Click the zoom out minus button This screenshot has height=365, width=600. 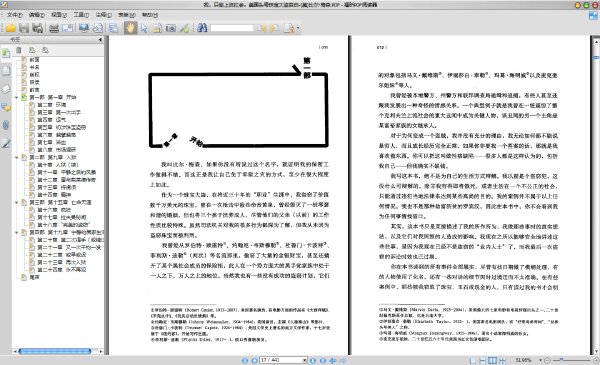pyautogui.click(x=547, y=360)
